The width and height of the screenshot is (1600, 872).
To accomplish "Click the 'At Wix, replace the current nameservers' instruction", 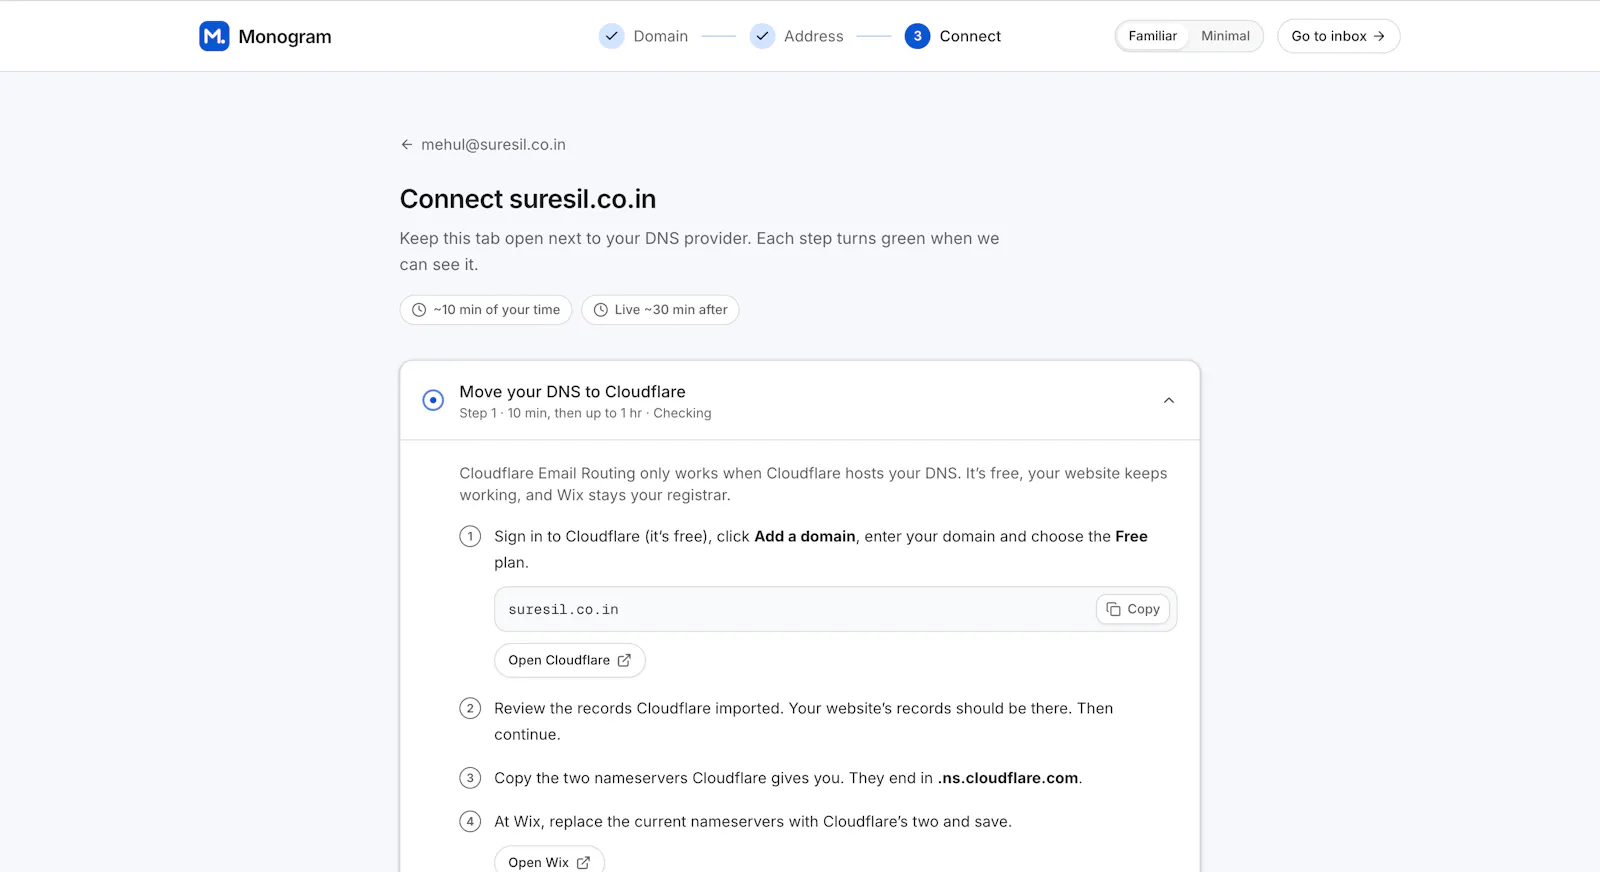I will click(753, 821).
